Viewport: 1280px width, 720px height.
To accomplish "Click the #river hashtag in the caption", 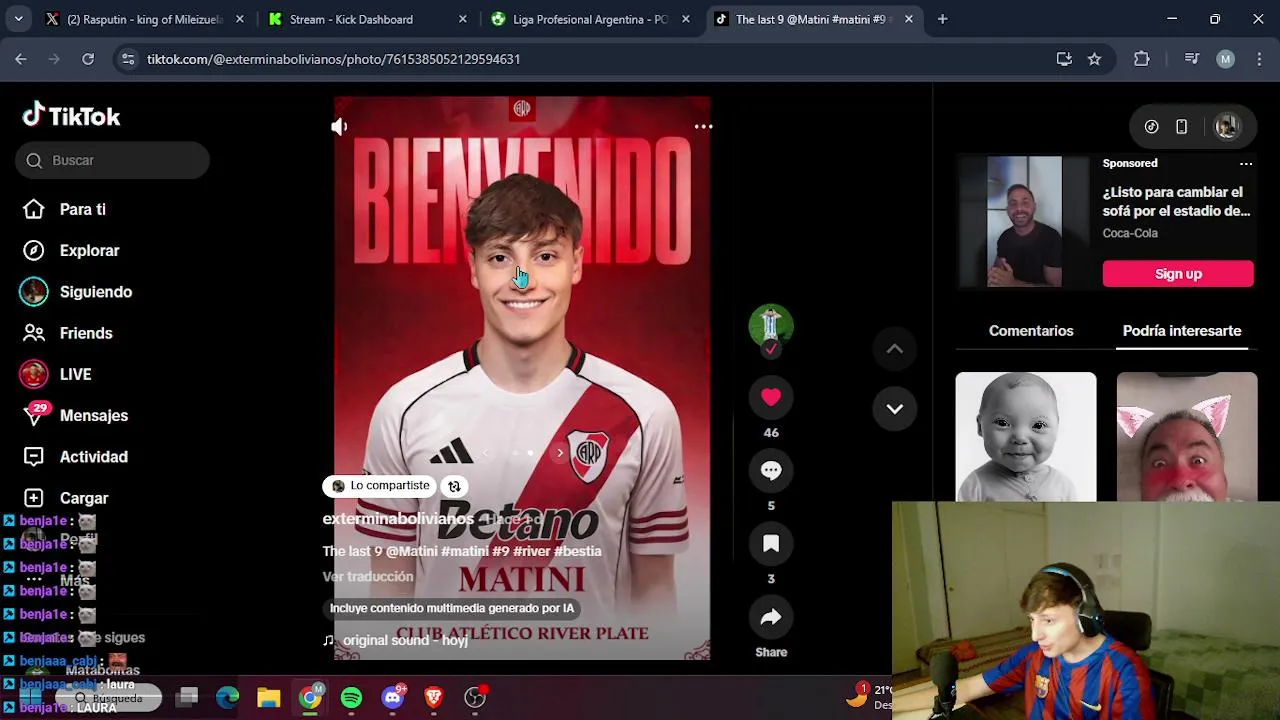I will (x=531, y=551).
